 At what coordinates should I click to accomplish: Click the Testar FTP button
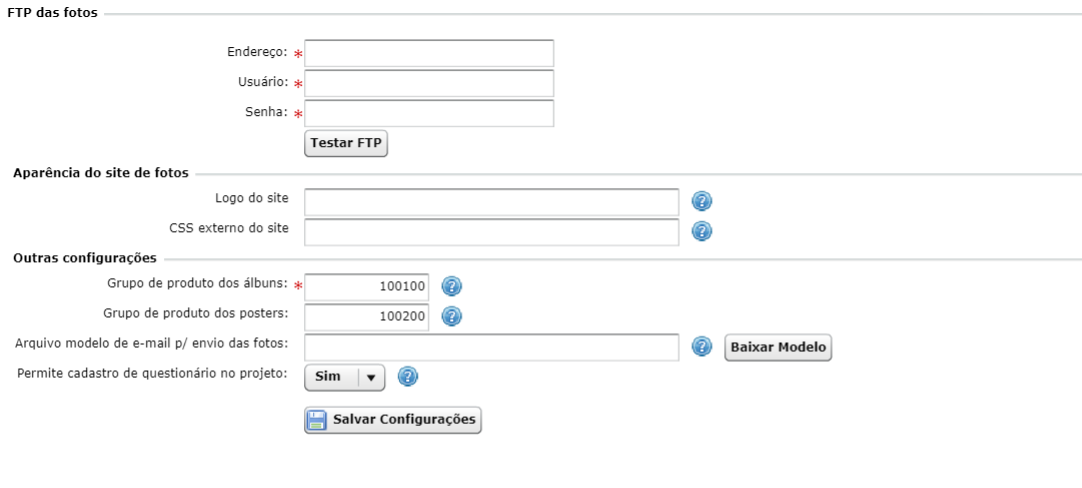[346, 144]
